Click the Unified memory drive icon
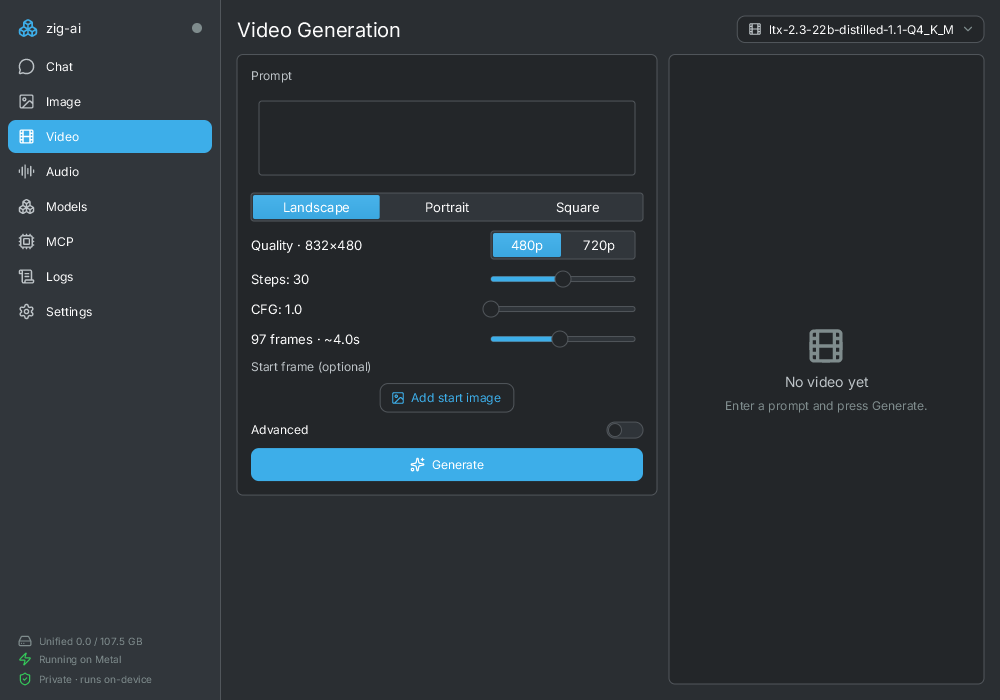1000x700 pixels. [x=25, y=641]
